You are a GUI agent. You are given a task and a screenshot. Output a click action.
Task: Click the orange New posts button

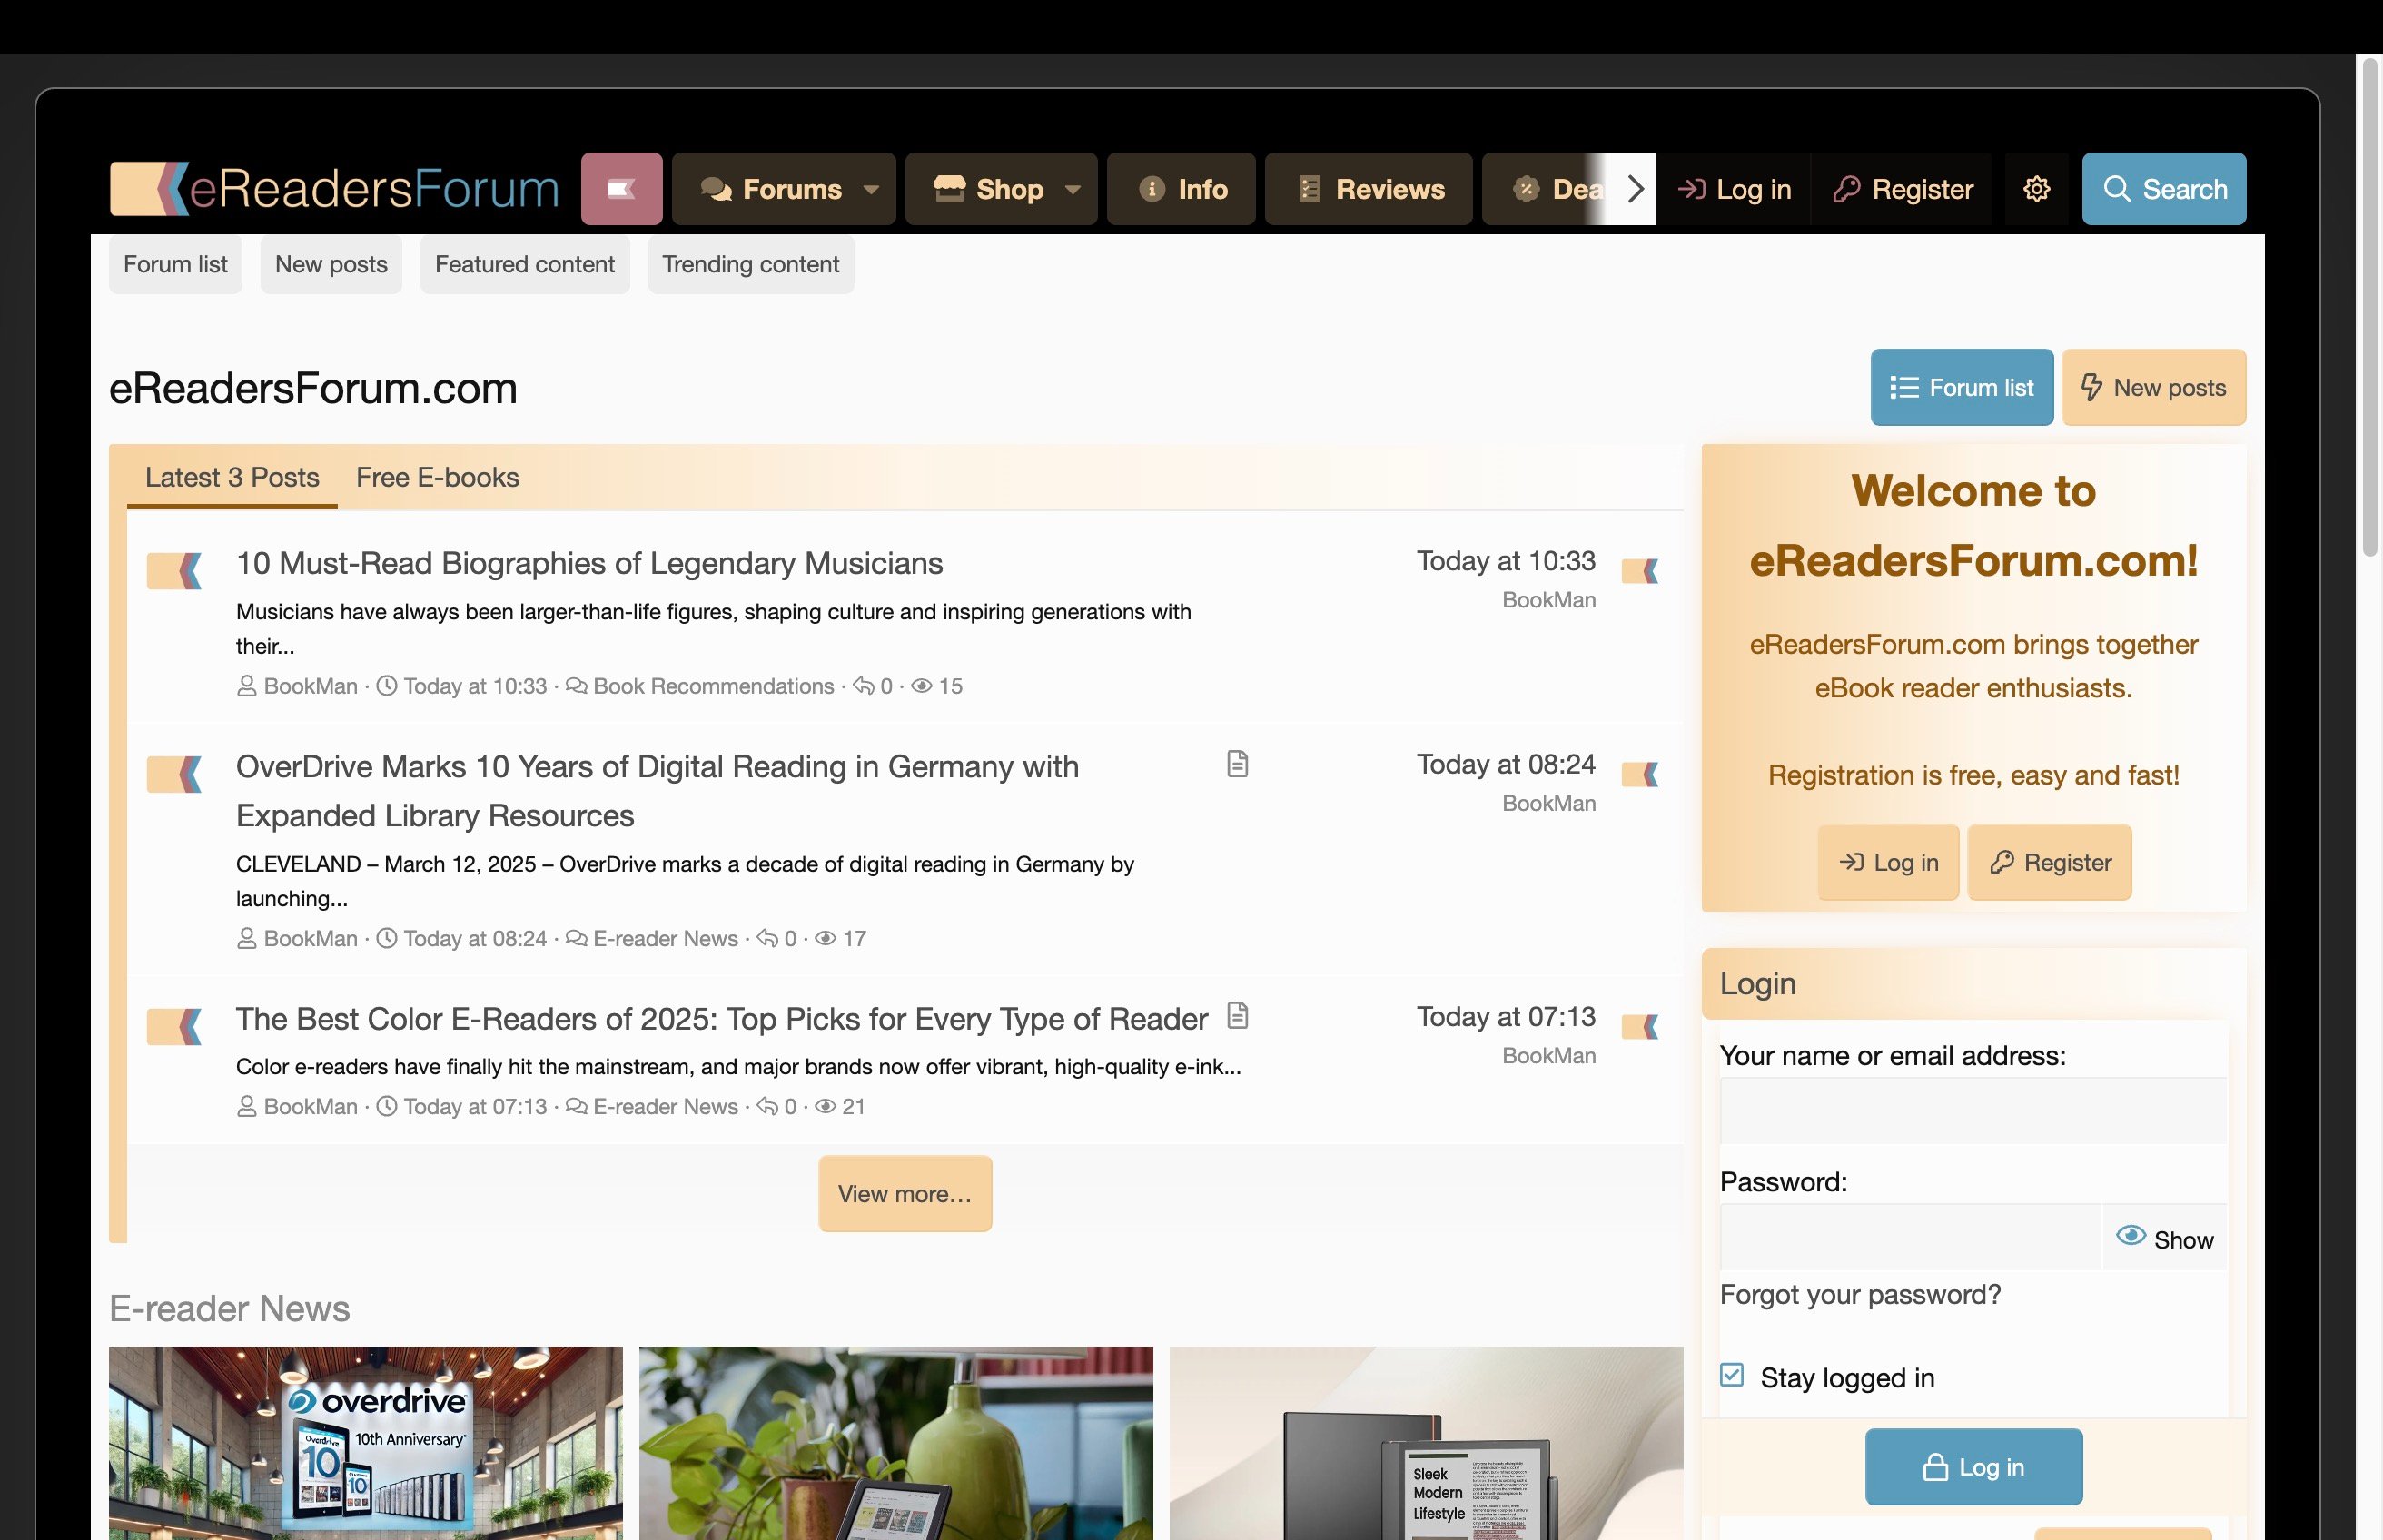tap(2153, 387)
